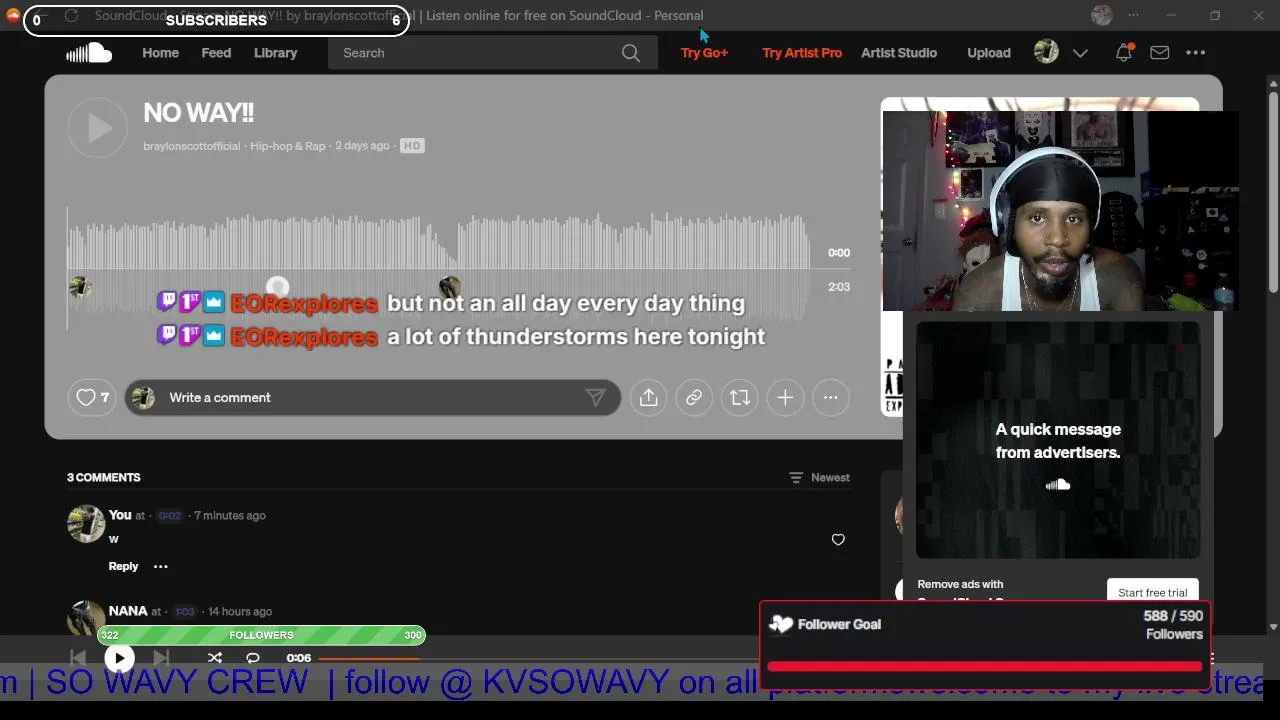Click the search magnifier icon
The image size is (1280, 720).
(x=631, y=53)
